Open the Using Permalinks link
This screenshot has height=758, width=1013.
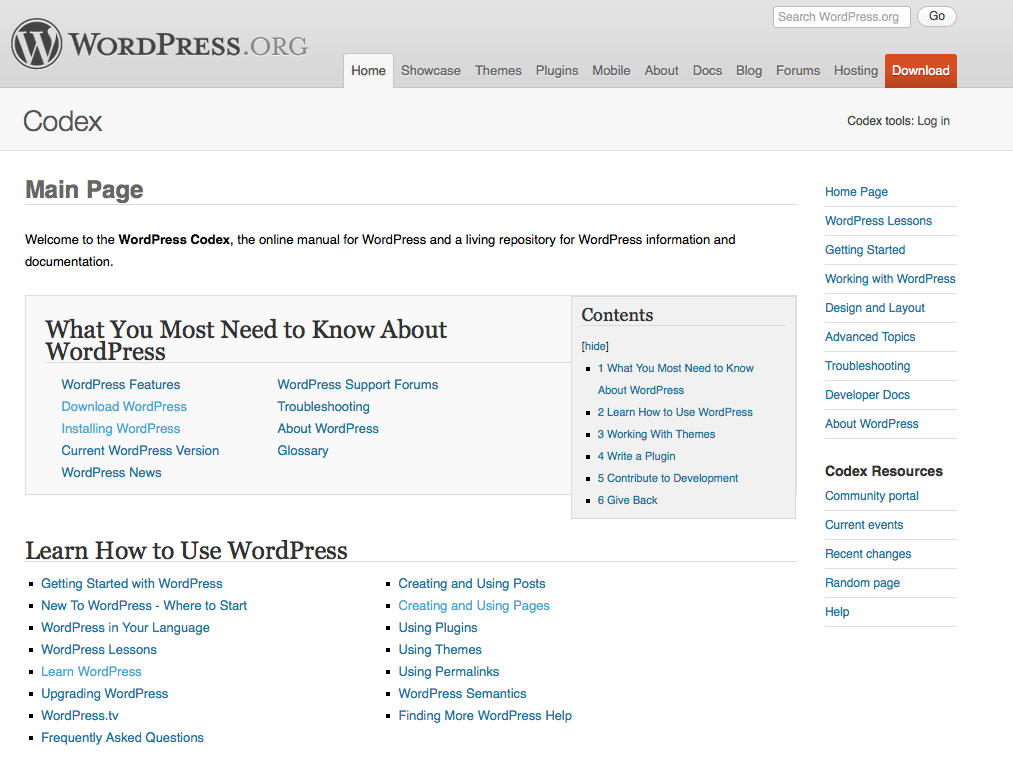(x=449, y=671)
